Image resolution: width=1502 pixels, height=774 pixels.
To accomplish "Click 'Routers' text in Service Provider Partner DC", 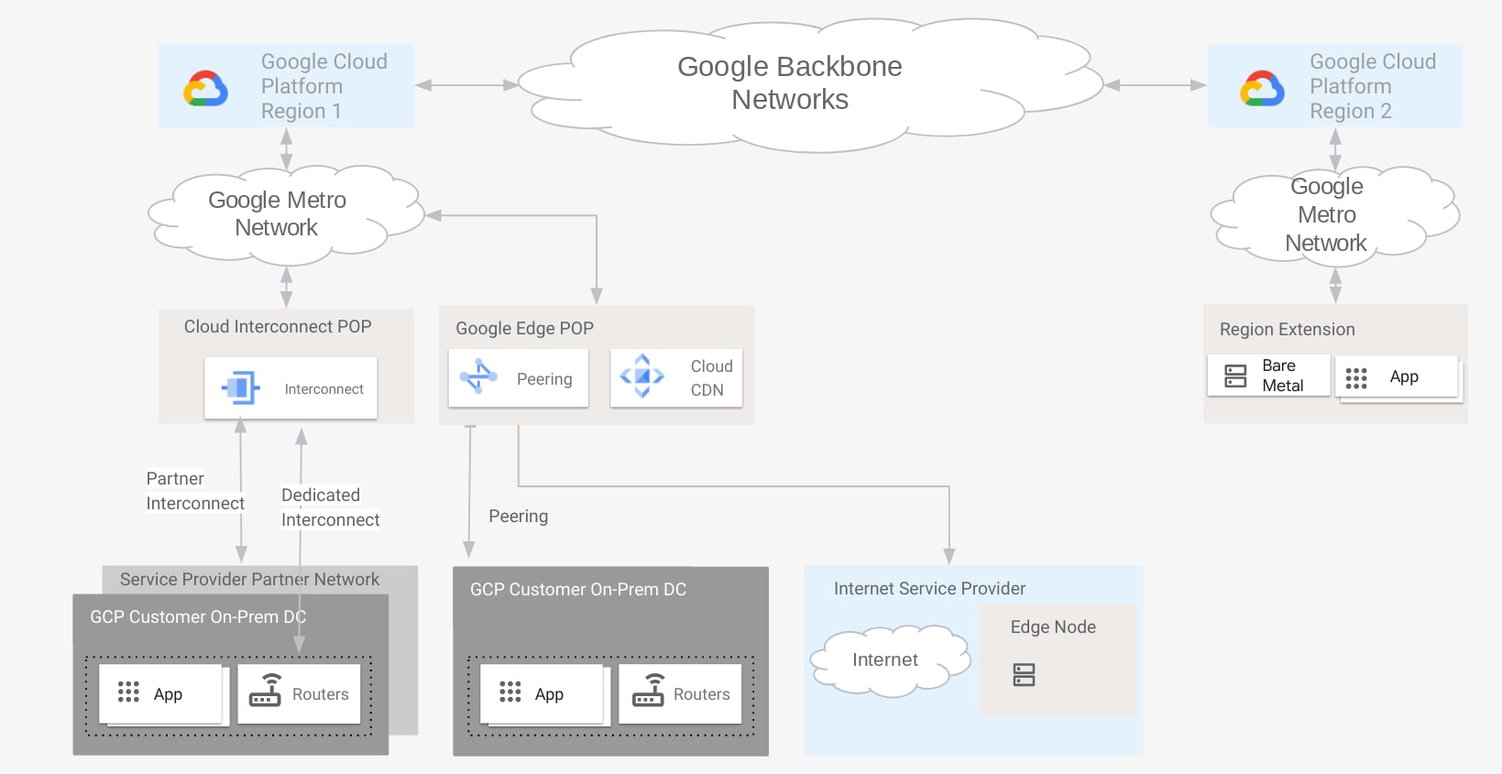I will [x=320, y=694].
